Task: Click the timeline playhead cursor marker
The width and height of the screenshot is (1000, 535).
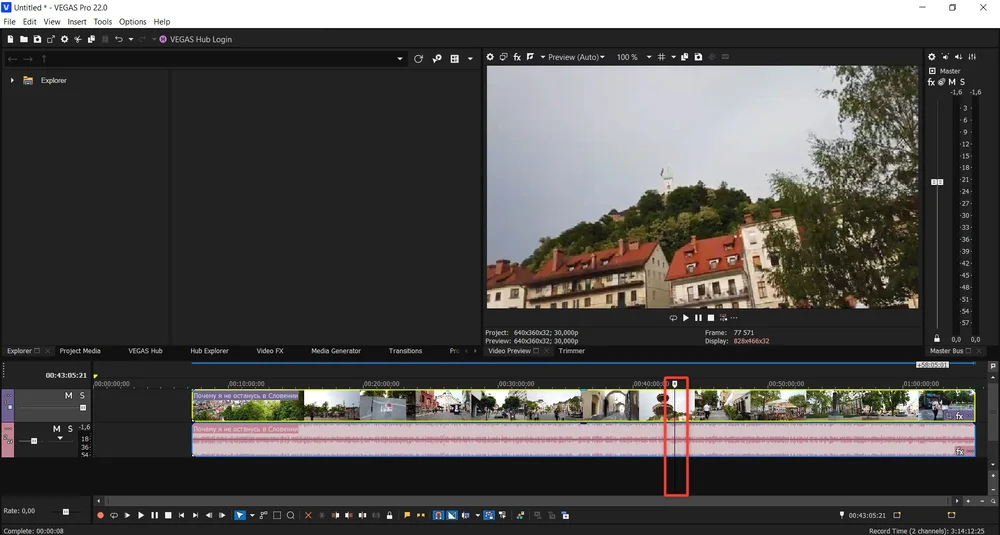Action: [675, 383]
